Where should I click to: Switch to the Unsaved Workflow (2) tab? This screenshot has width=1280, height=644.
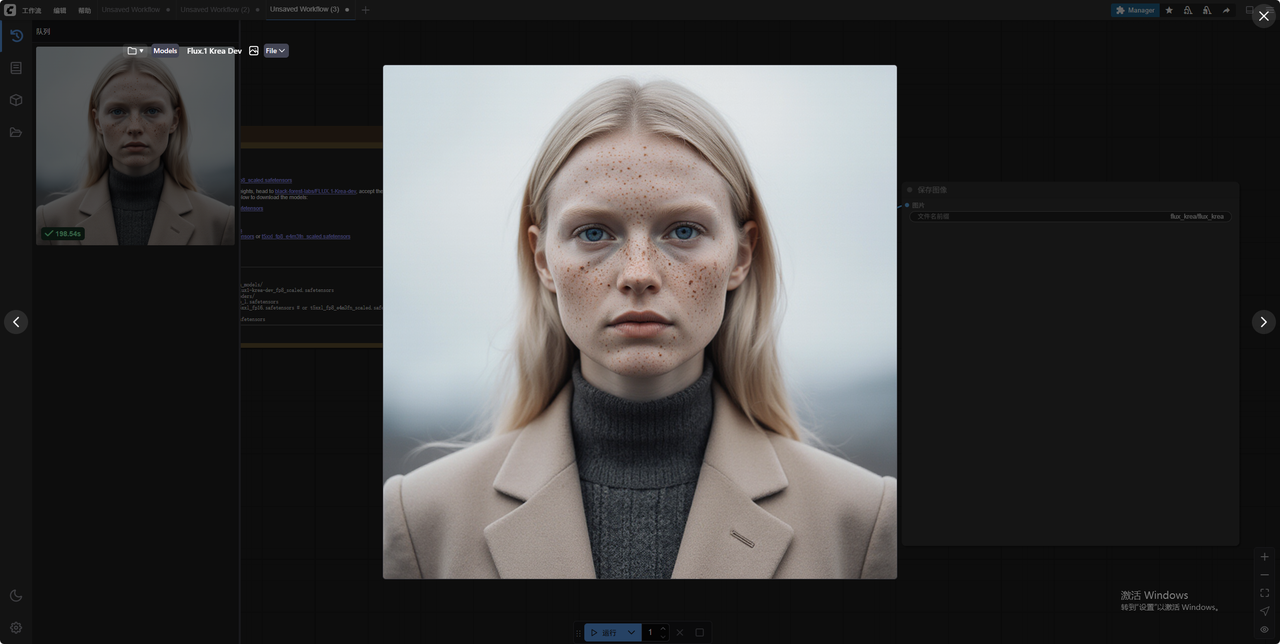pyautogui.click(x=215, y=10)
